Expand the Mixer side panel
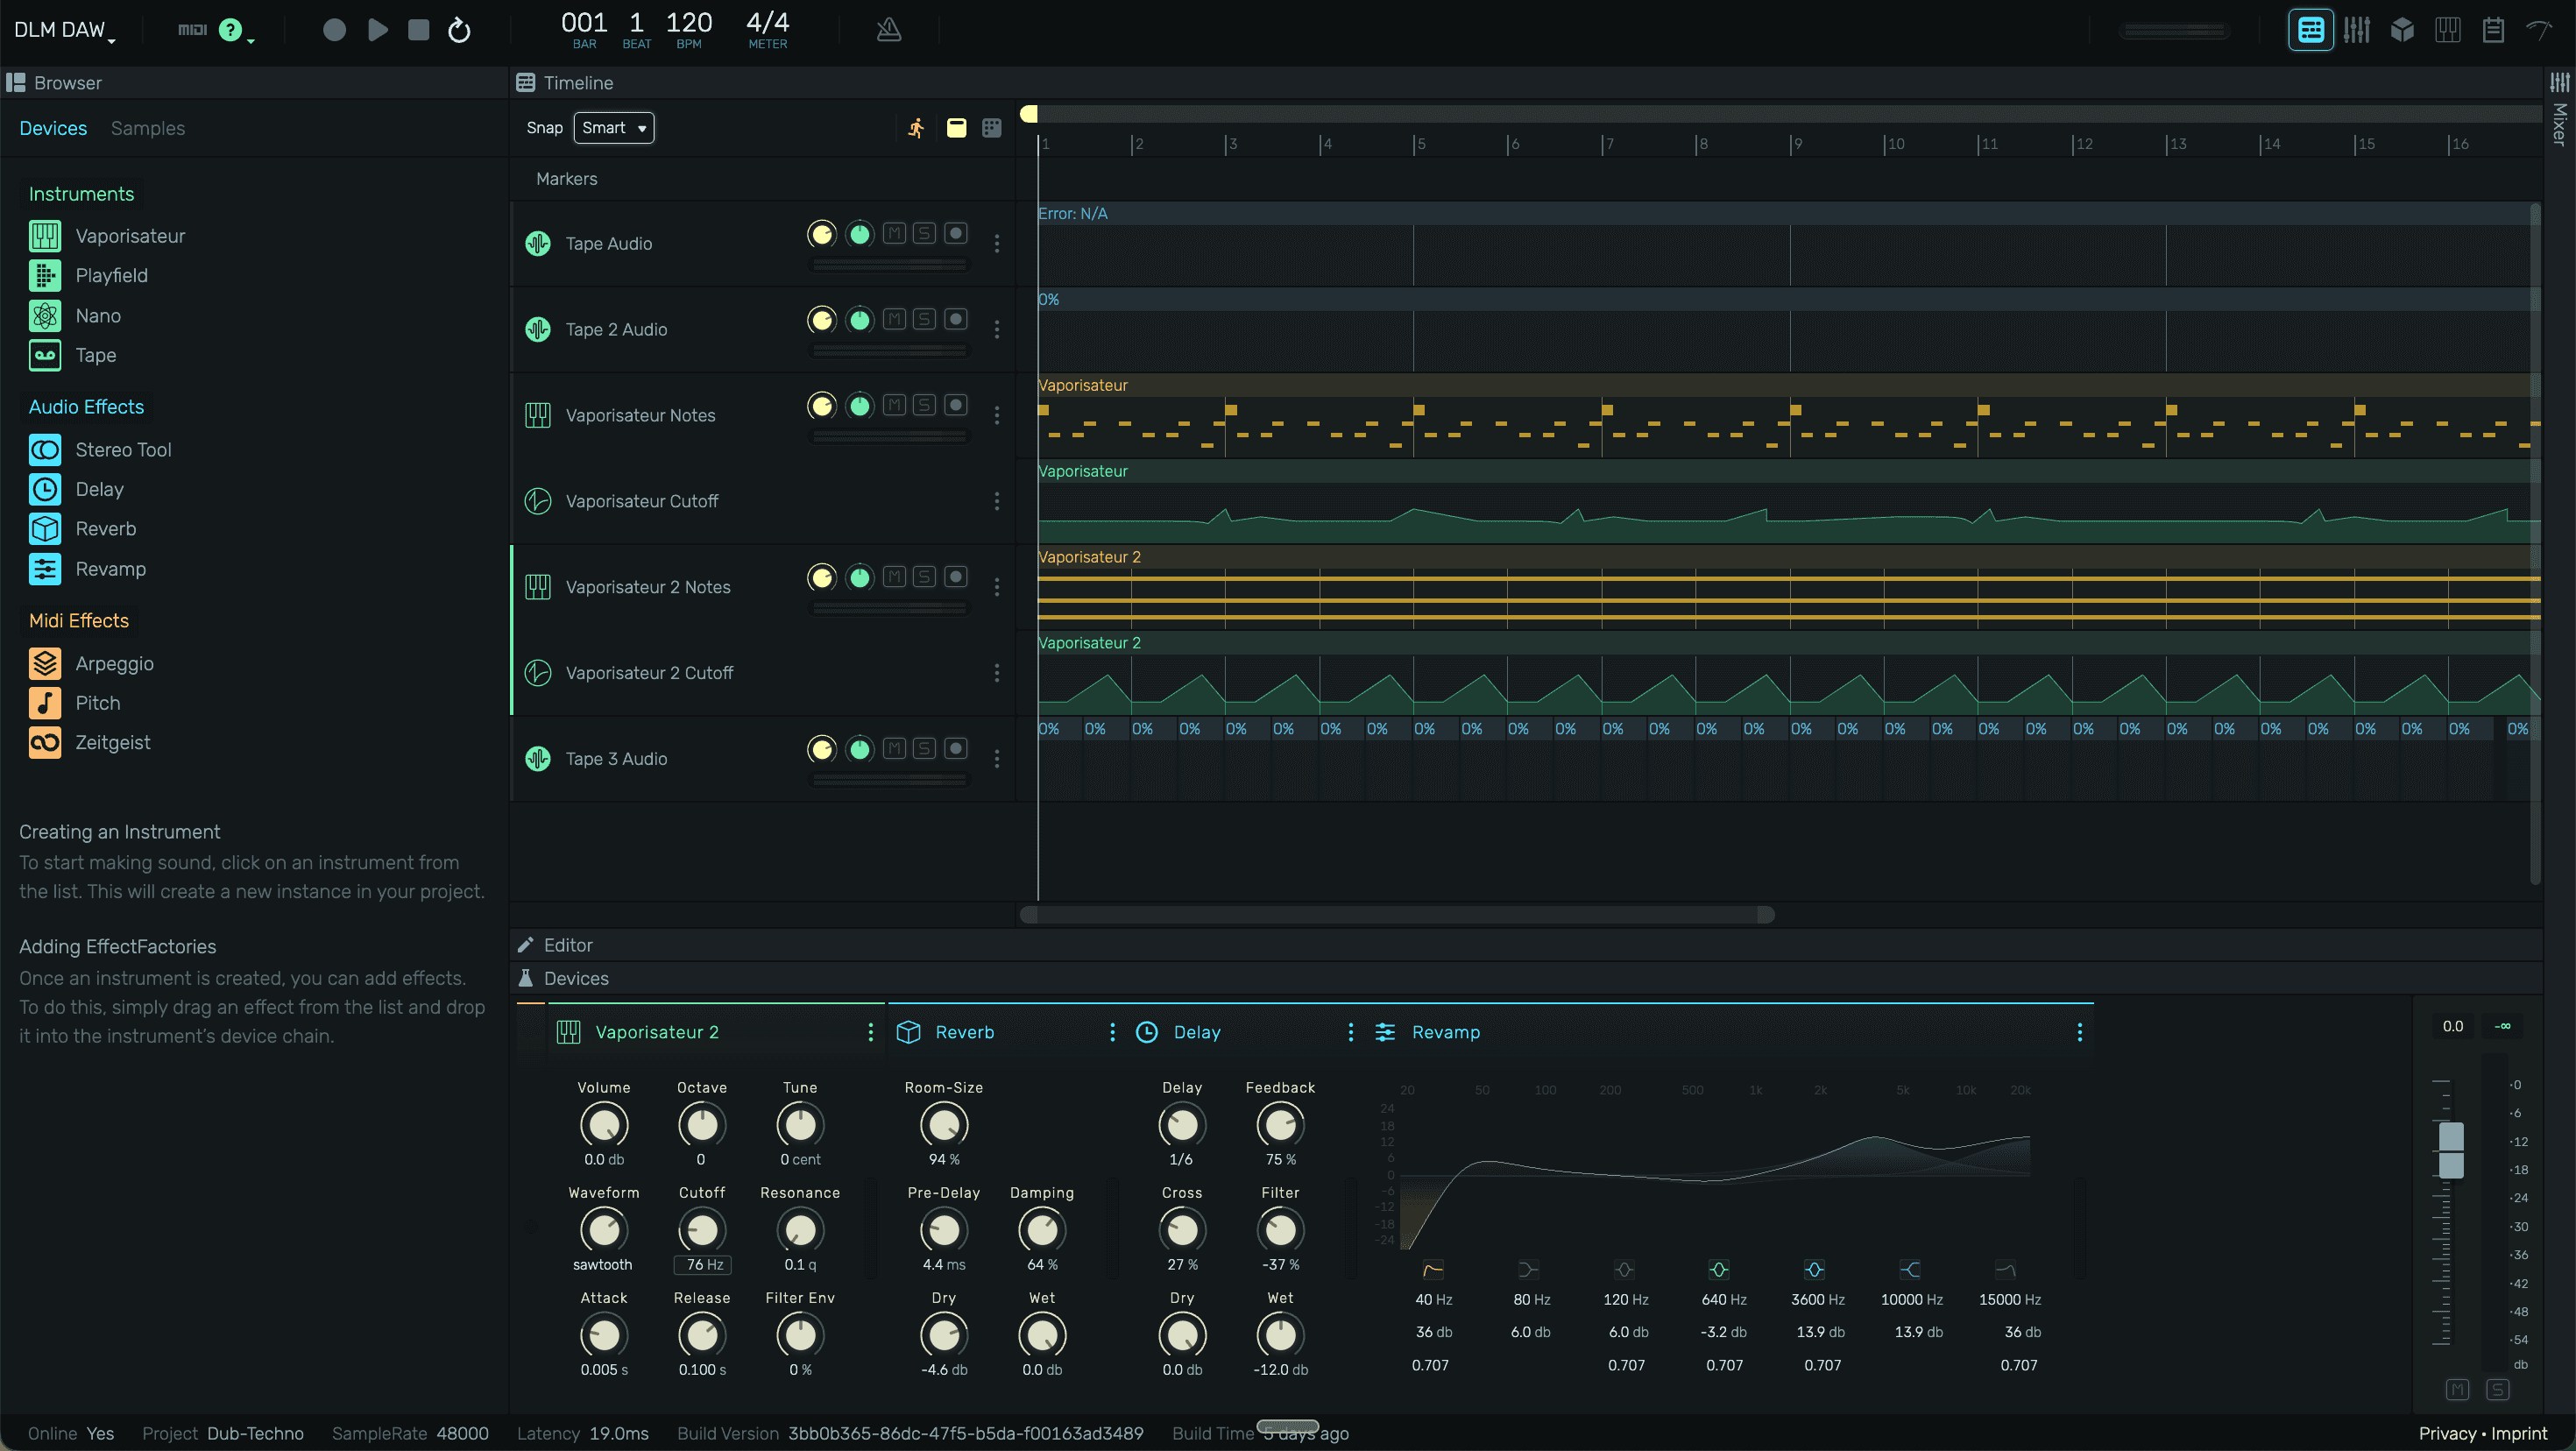The width and height of the screenshot is (2576, 1451). click(2560, 110)
